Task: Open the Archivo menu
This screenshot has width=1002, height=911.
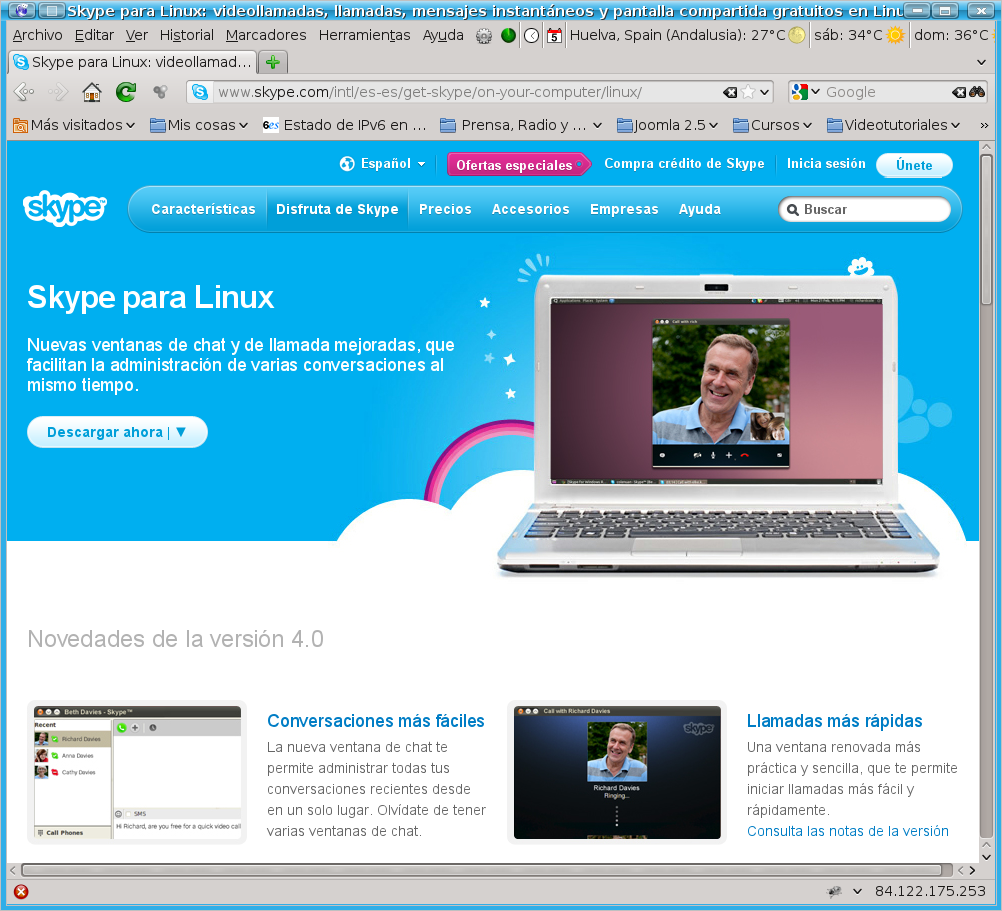Action: coord(38,36)
